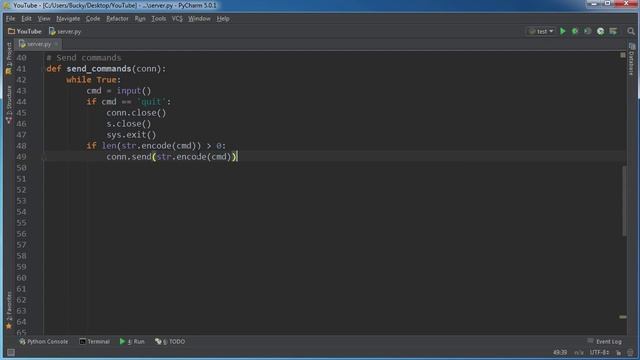The image size is (640, 360).
Task: Click the sys.exit() call
Action: click(x=131, y=135)
